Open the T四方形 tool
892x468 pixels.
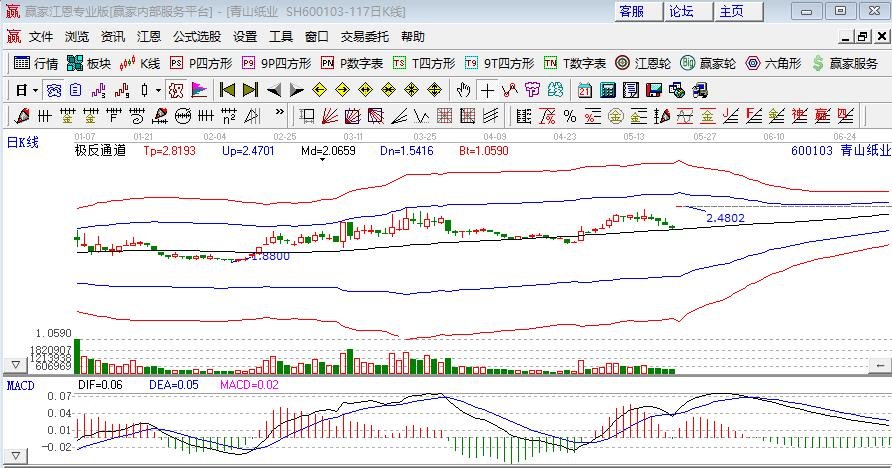(424, 63)
